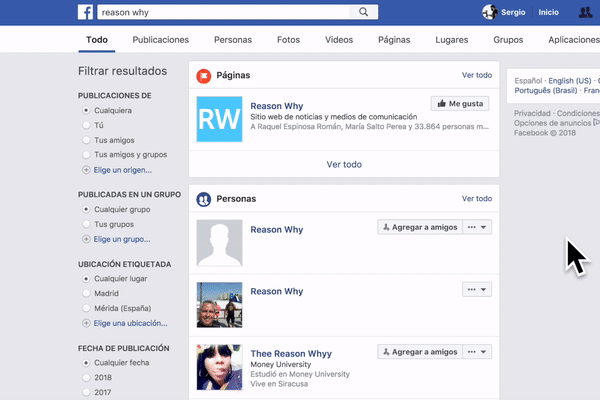Screen dimensions: 600x400
Task: Select the Madrid location radio option
Action: pos(86,294)
